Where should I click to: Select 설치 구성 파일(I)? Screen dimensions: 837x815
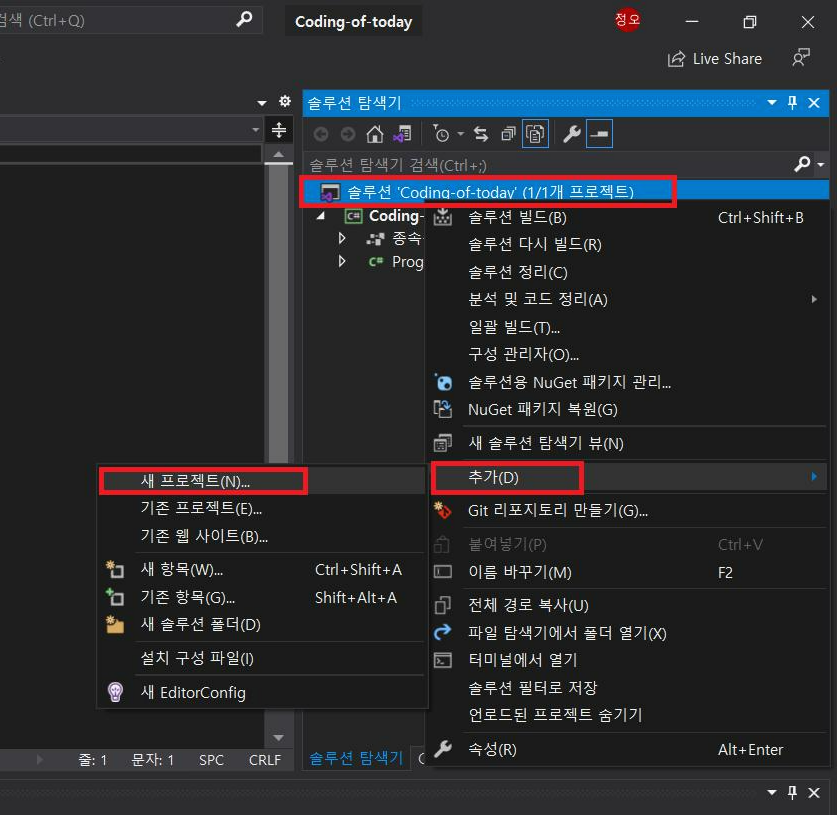[262, 658]
